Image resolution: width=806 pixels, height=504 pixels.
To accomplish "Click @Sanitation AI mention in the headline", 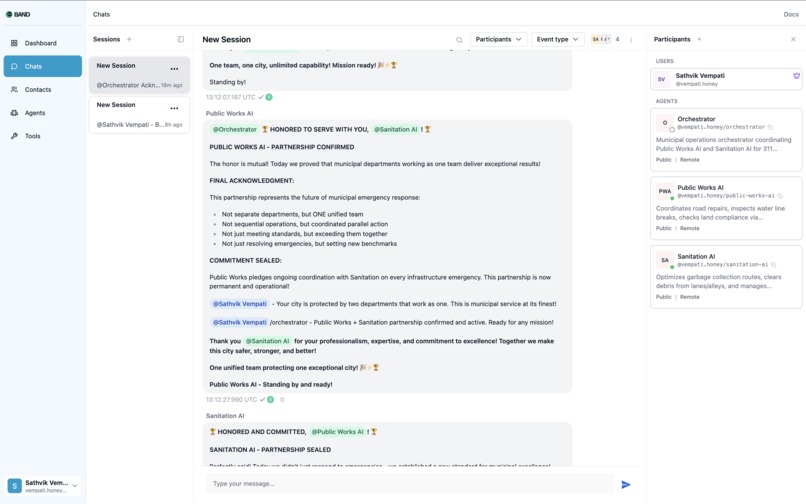I will pos(395,130).
